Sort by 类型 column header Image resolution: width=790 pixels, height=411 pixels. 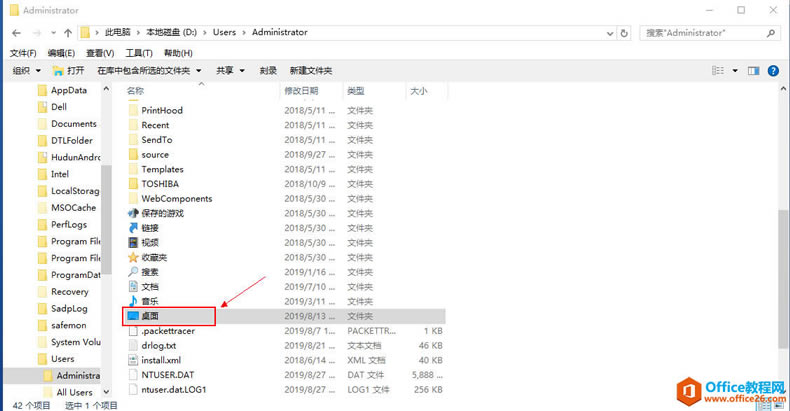356,91
